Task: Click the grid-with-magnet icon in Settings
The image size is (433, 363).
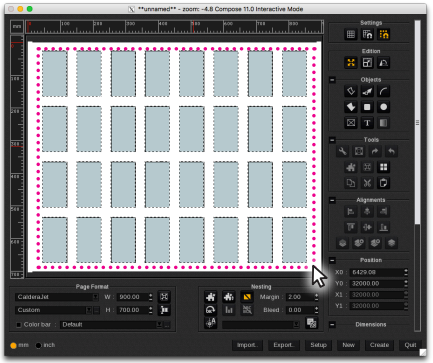Action: click(x=367, y=34)
